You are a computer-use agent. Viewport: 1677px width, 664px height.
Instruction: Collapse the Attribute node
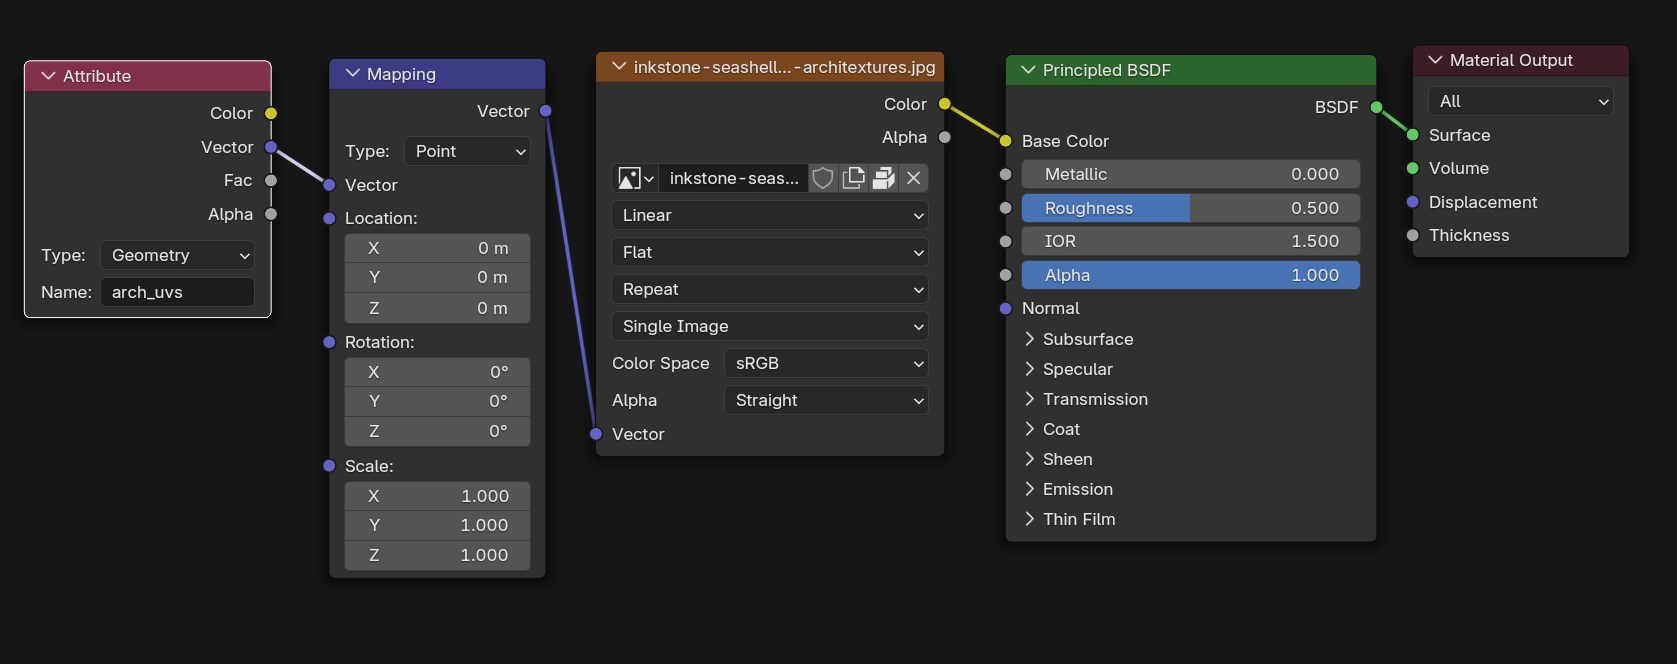click(x=48, y=76)
